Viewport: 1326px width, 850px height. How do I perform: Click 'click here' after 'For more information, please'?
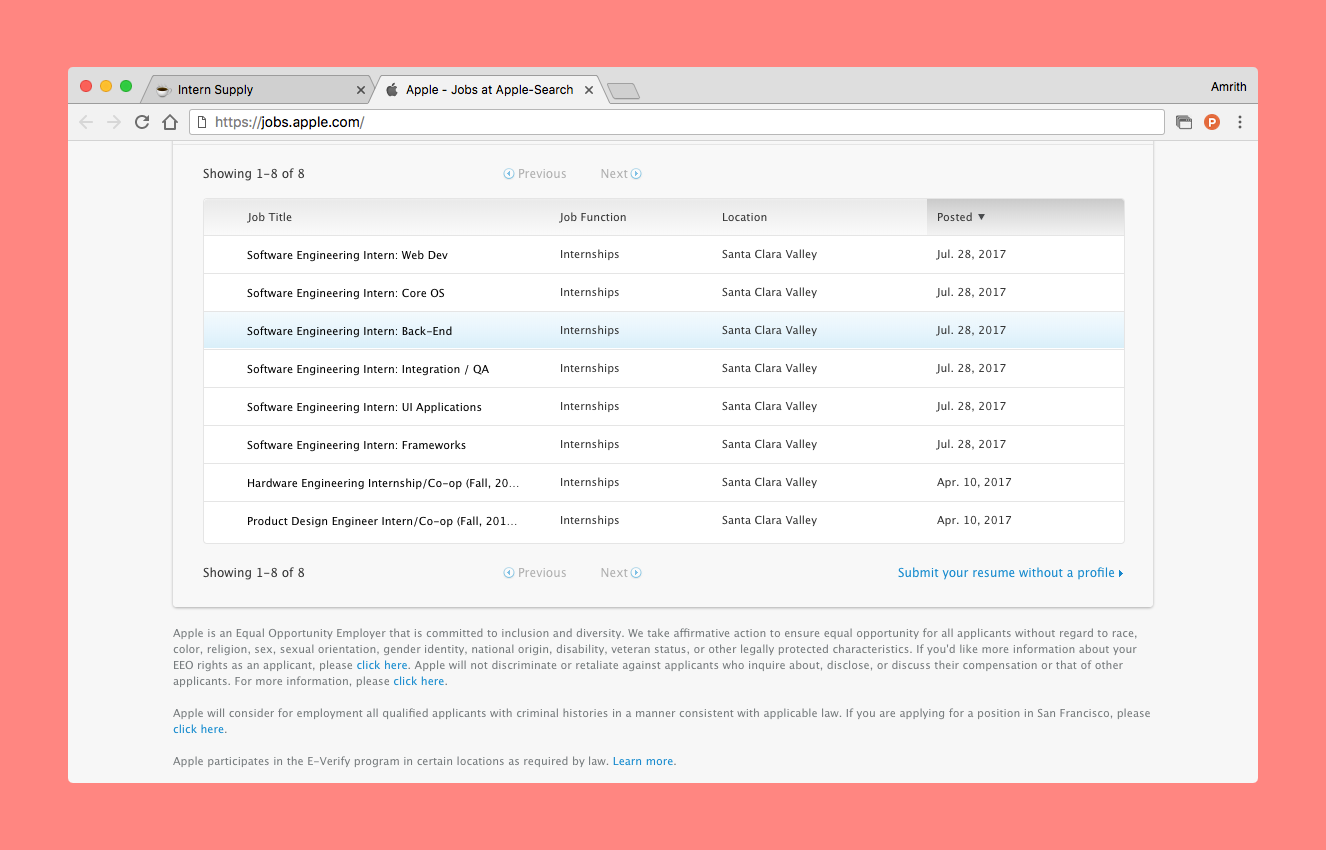(x=419, y=681)
